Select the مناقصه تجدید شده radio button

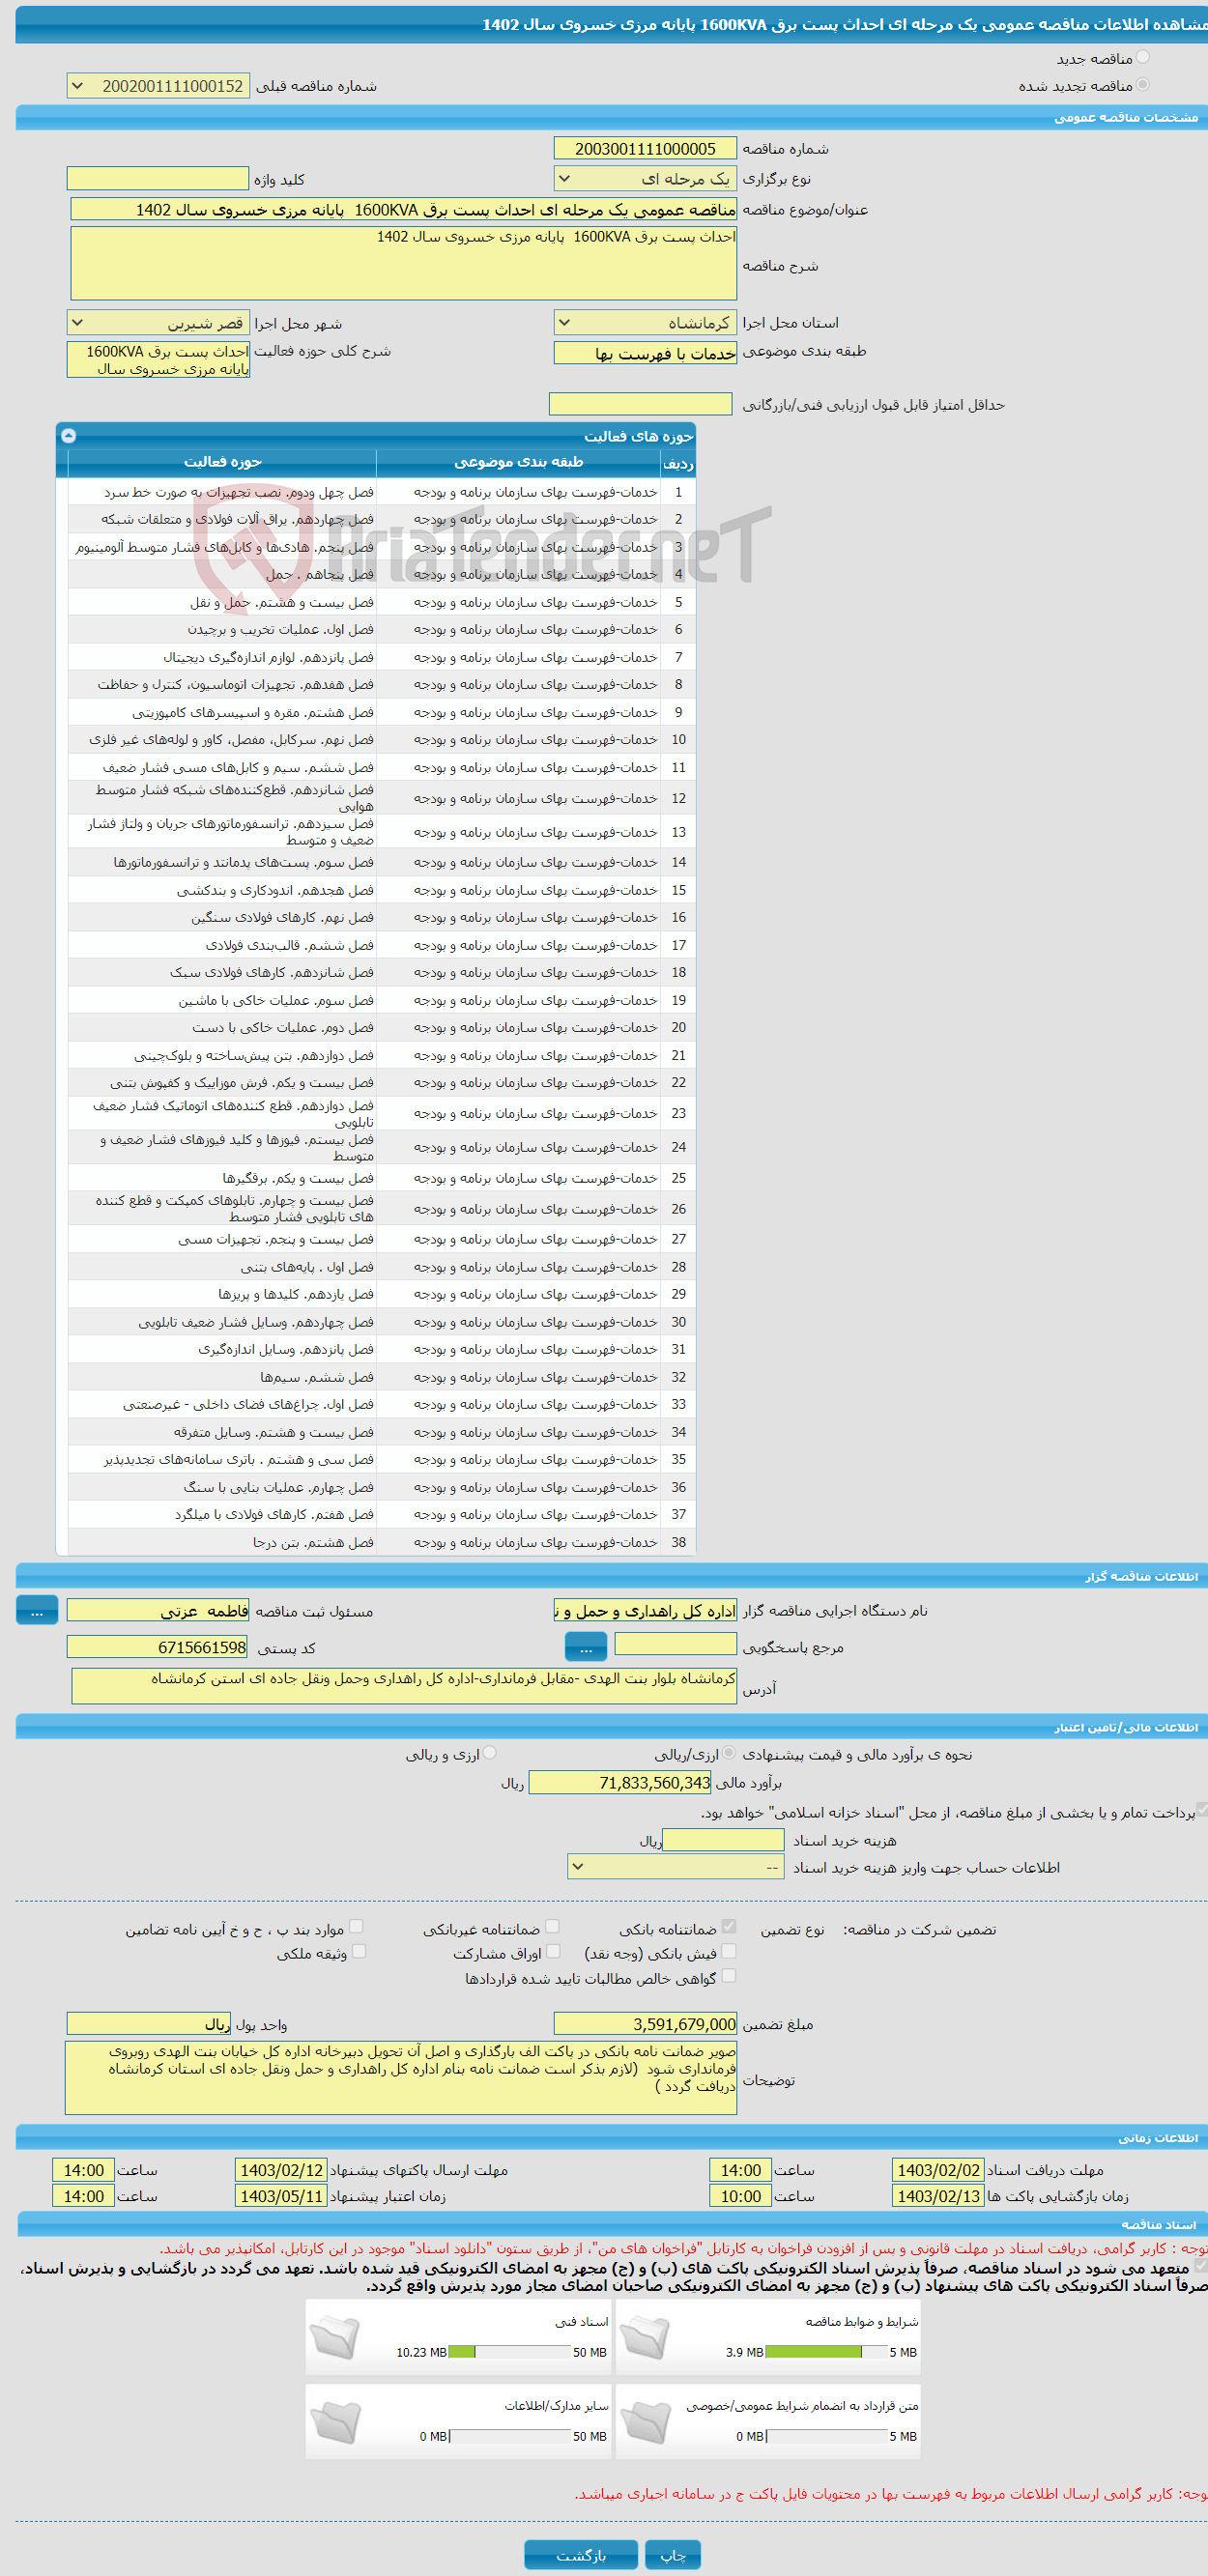point(1143,85)
